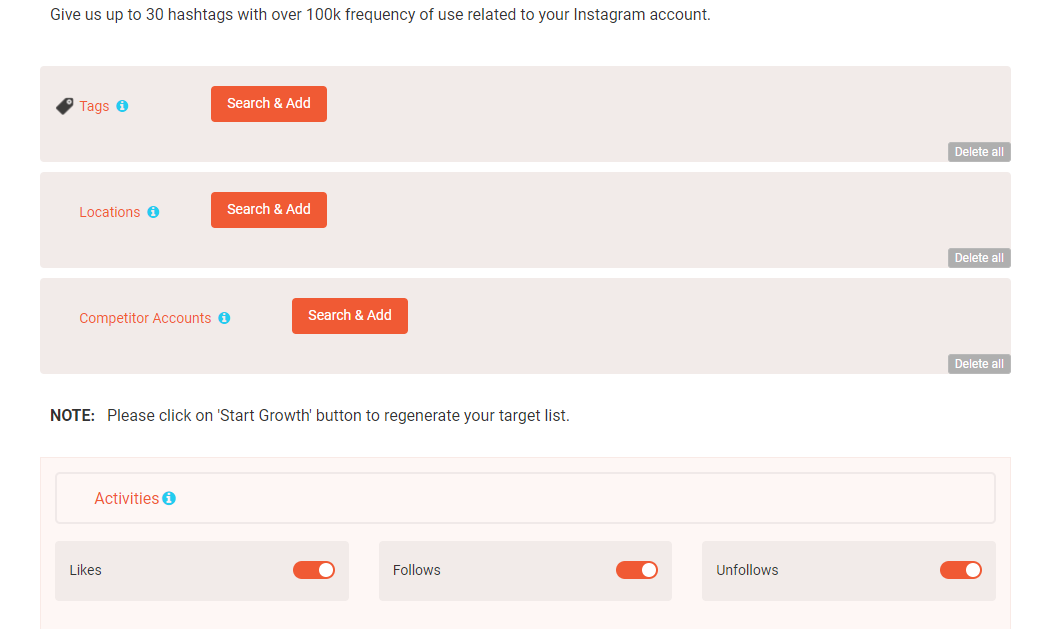Screen dimensions: 1049x629
Task: Turn off the Unfollows switch
Action: [x=961, y=570]
